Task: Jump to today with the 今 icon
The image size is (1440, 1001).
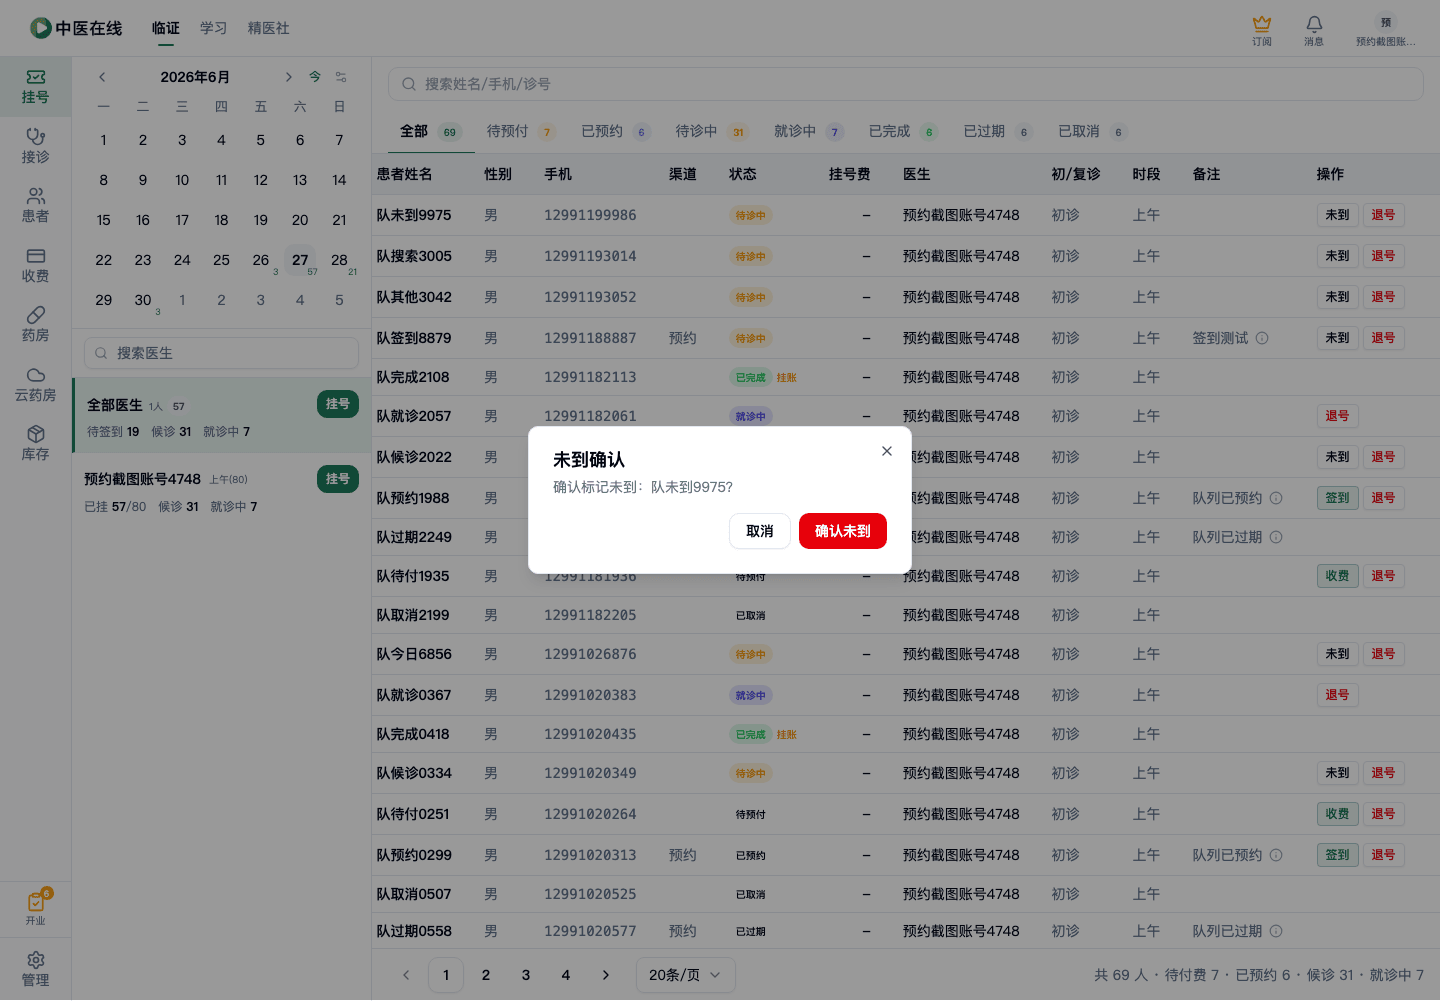Action: 315,77
